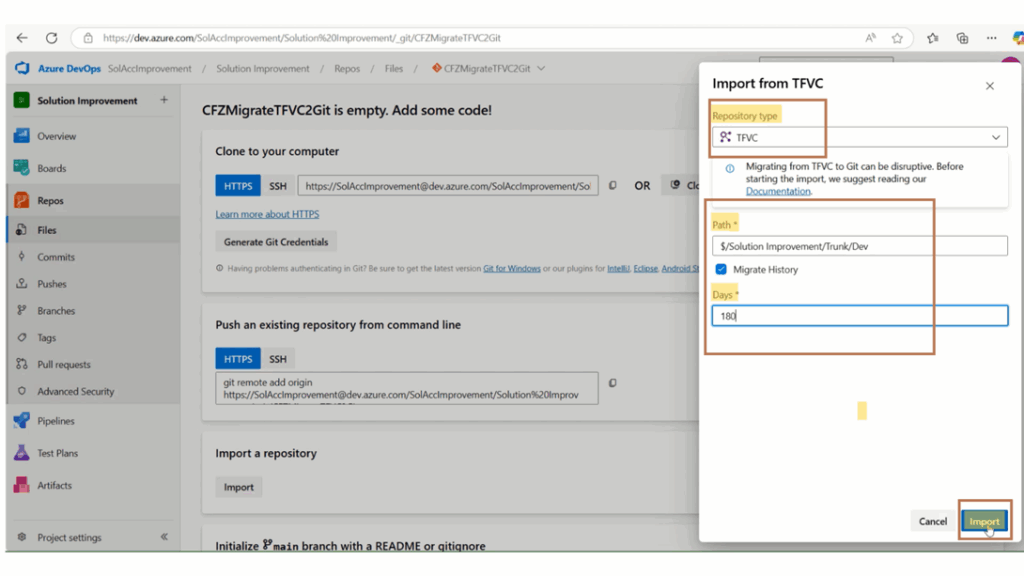The width and height of the screenshot is (1024, 576).
Task: Toggle Migrate History checkbox
Action: [721, 269]
